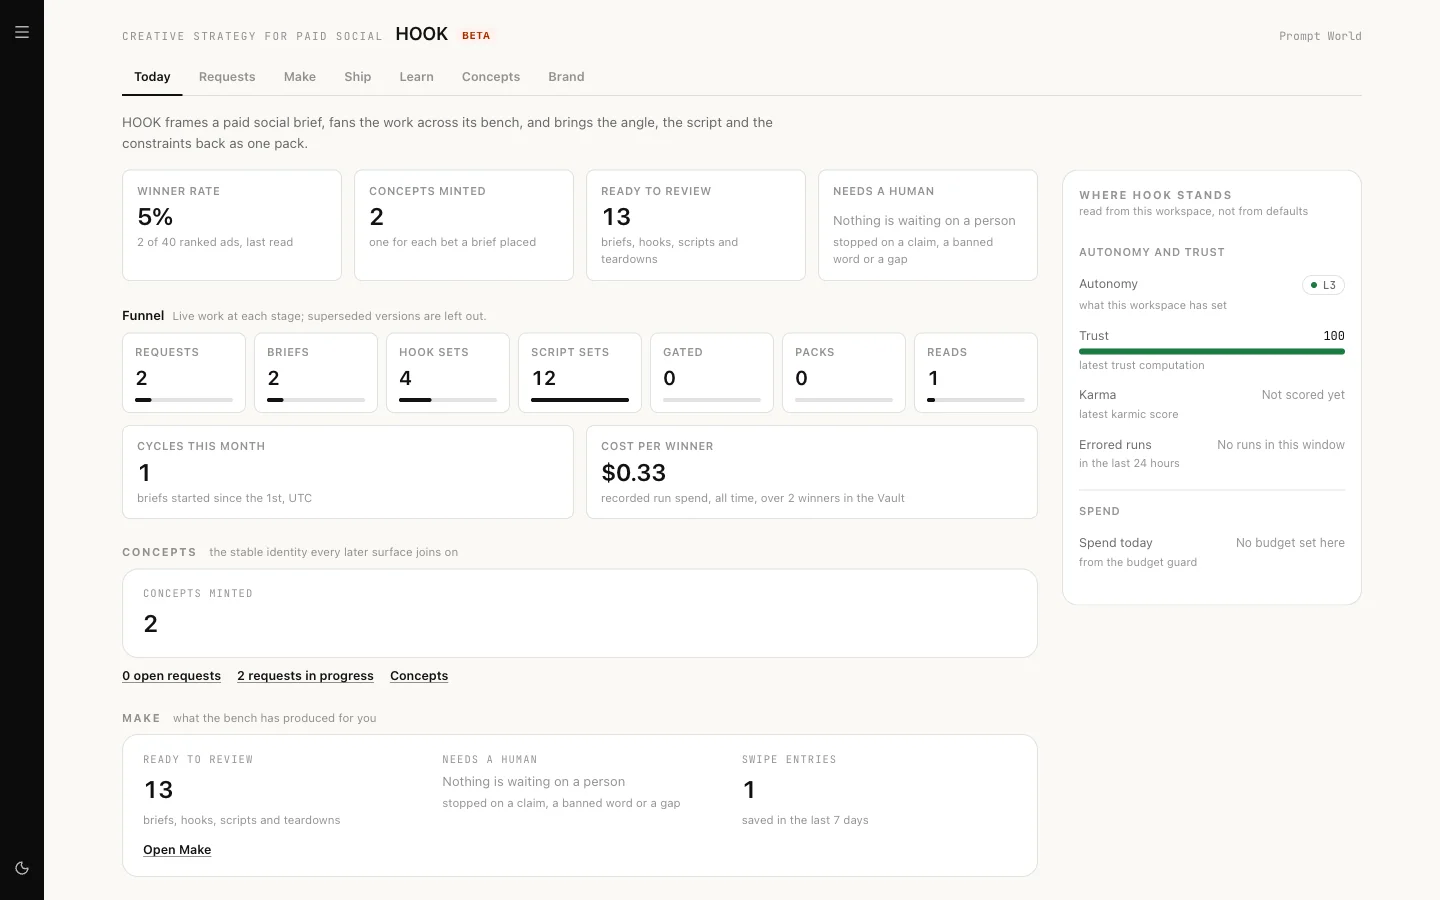Image resolution: width=1440 pixels, height=900 pixels.
Task: Click the Requests funnel stage card
Action: tap(184, 372)
